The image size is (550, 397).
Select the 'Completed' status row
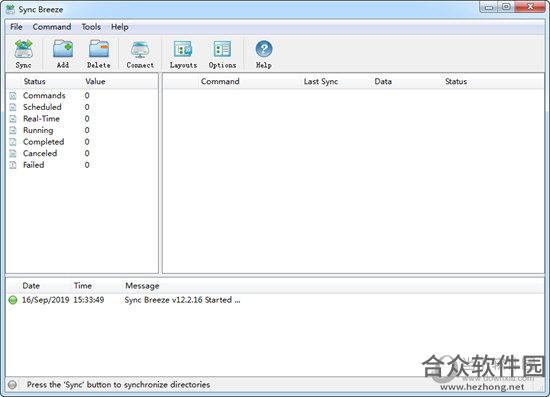coord(82,142)
